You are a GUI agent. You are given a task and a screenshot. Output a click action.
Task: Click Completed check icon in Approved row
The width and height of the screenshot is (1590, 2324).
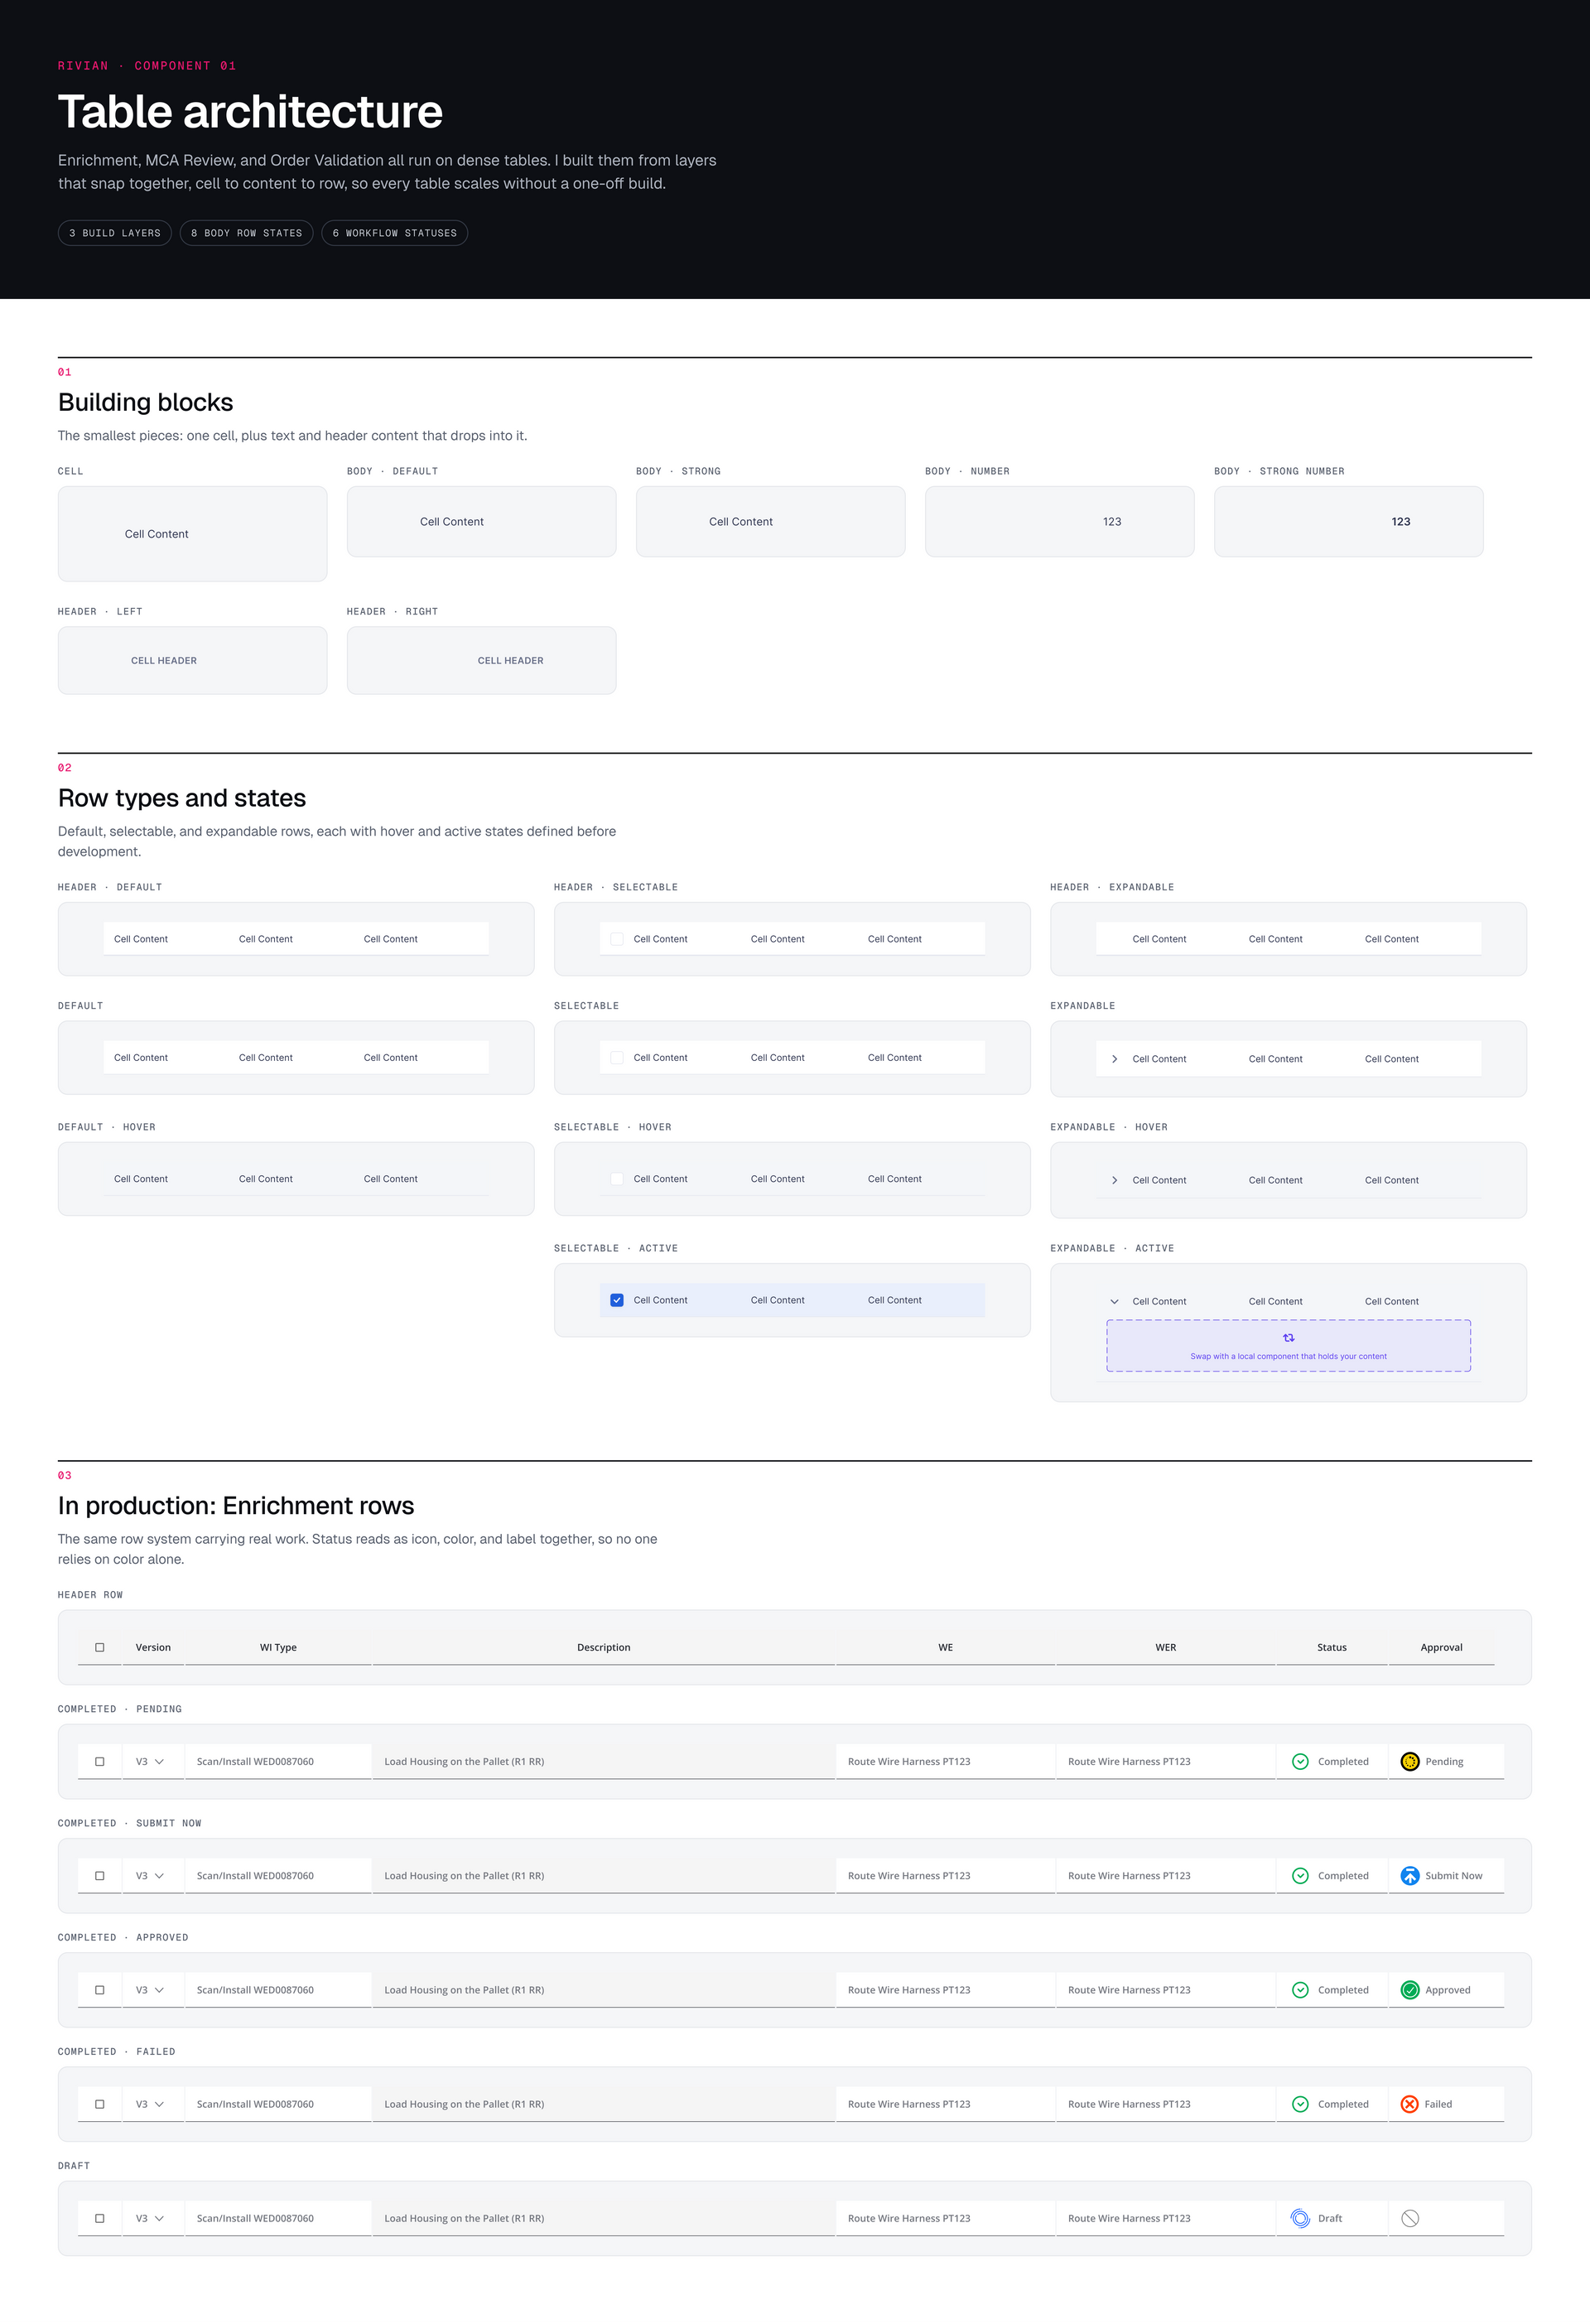1300,1989
